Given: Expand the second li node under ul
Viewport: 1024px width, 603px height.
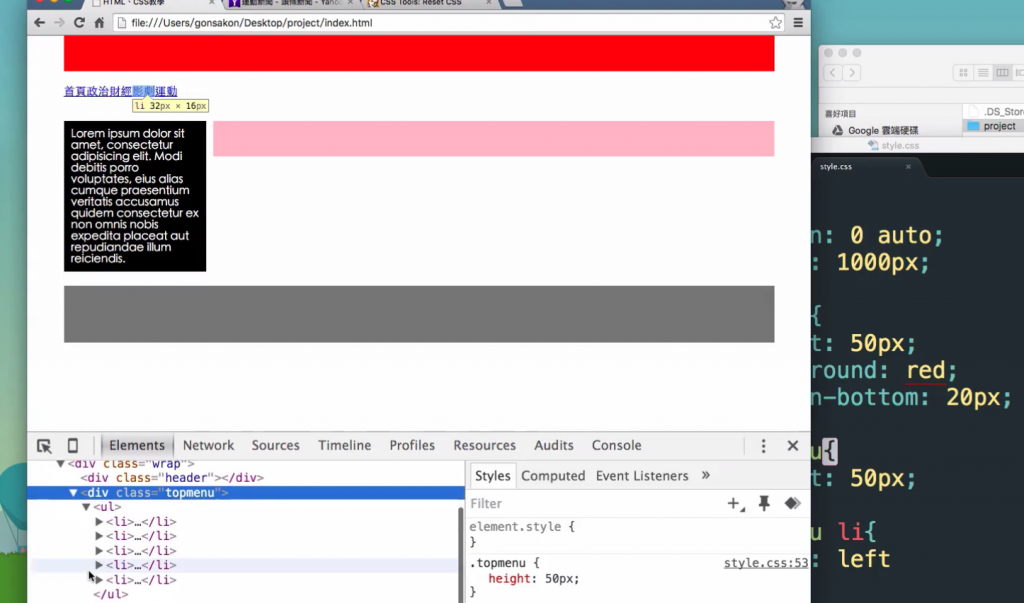Looking at the screenshot, I should 99,536.
